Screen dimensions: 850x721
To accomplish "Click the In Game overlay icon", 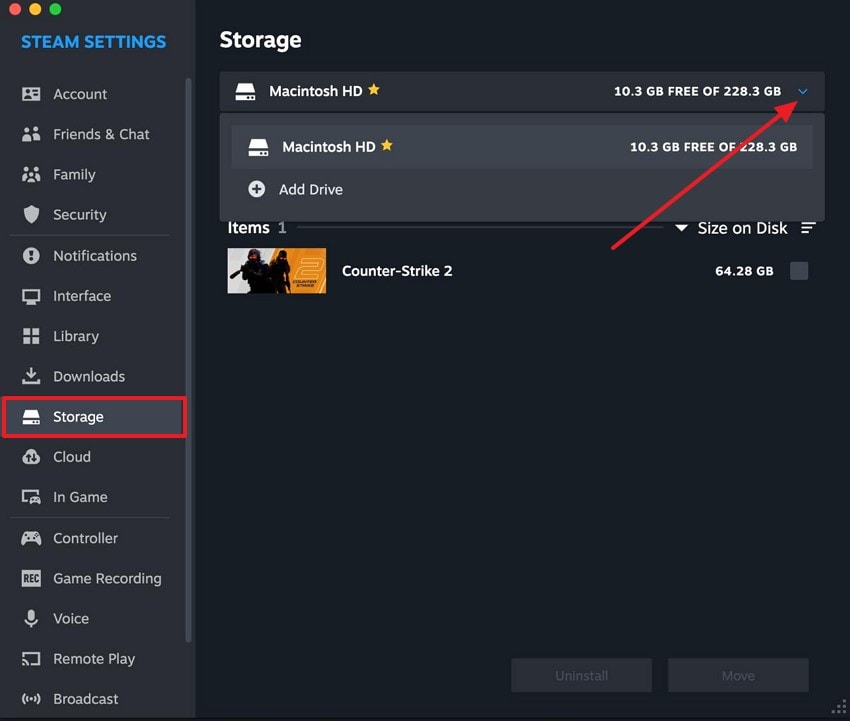I will coord(31,497).
